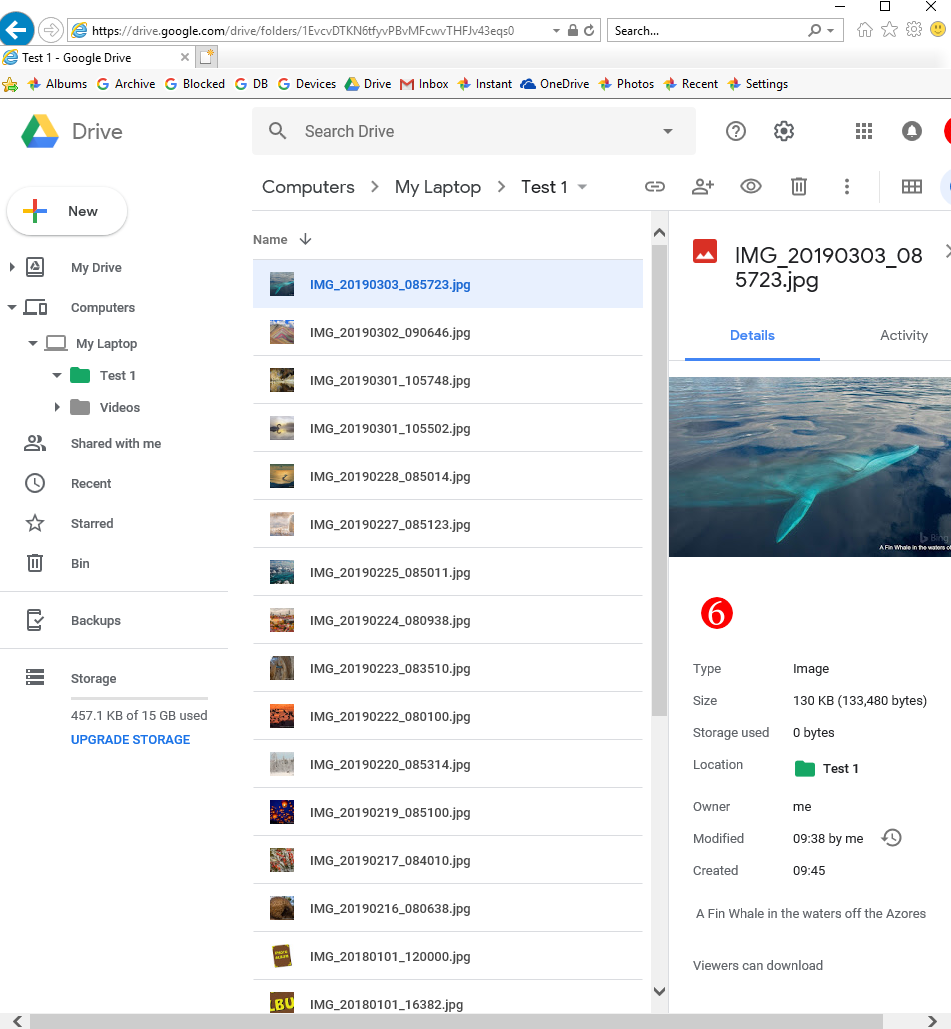This screenshot has width=951, height=1029.
Task: Open Storage in the sidebar
Action: click(93, 679)
